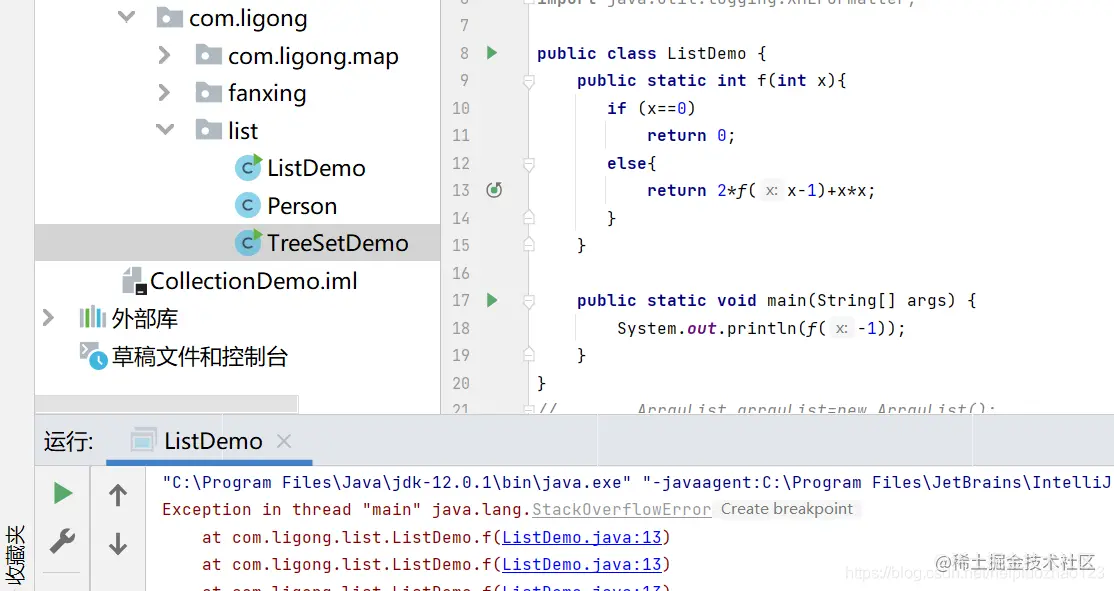Open 草稿文件和控制台 node

200,357
